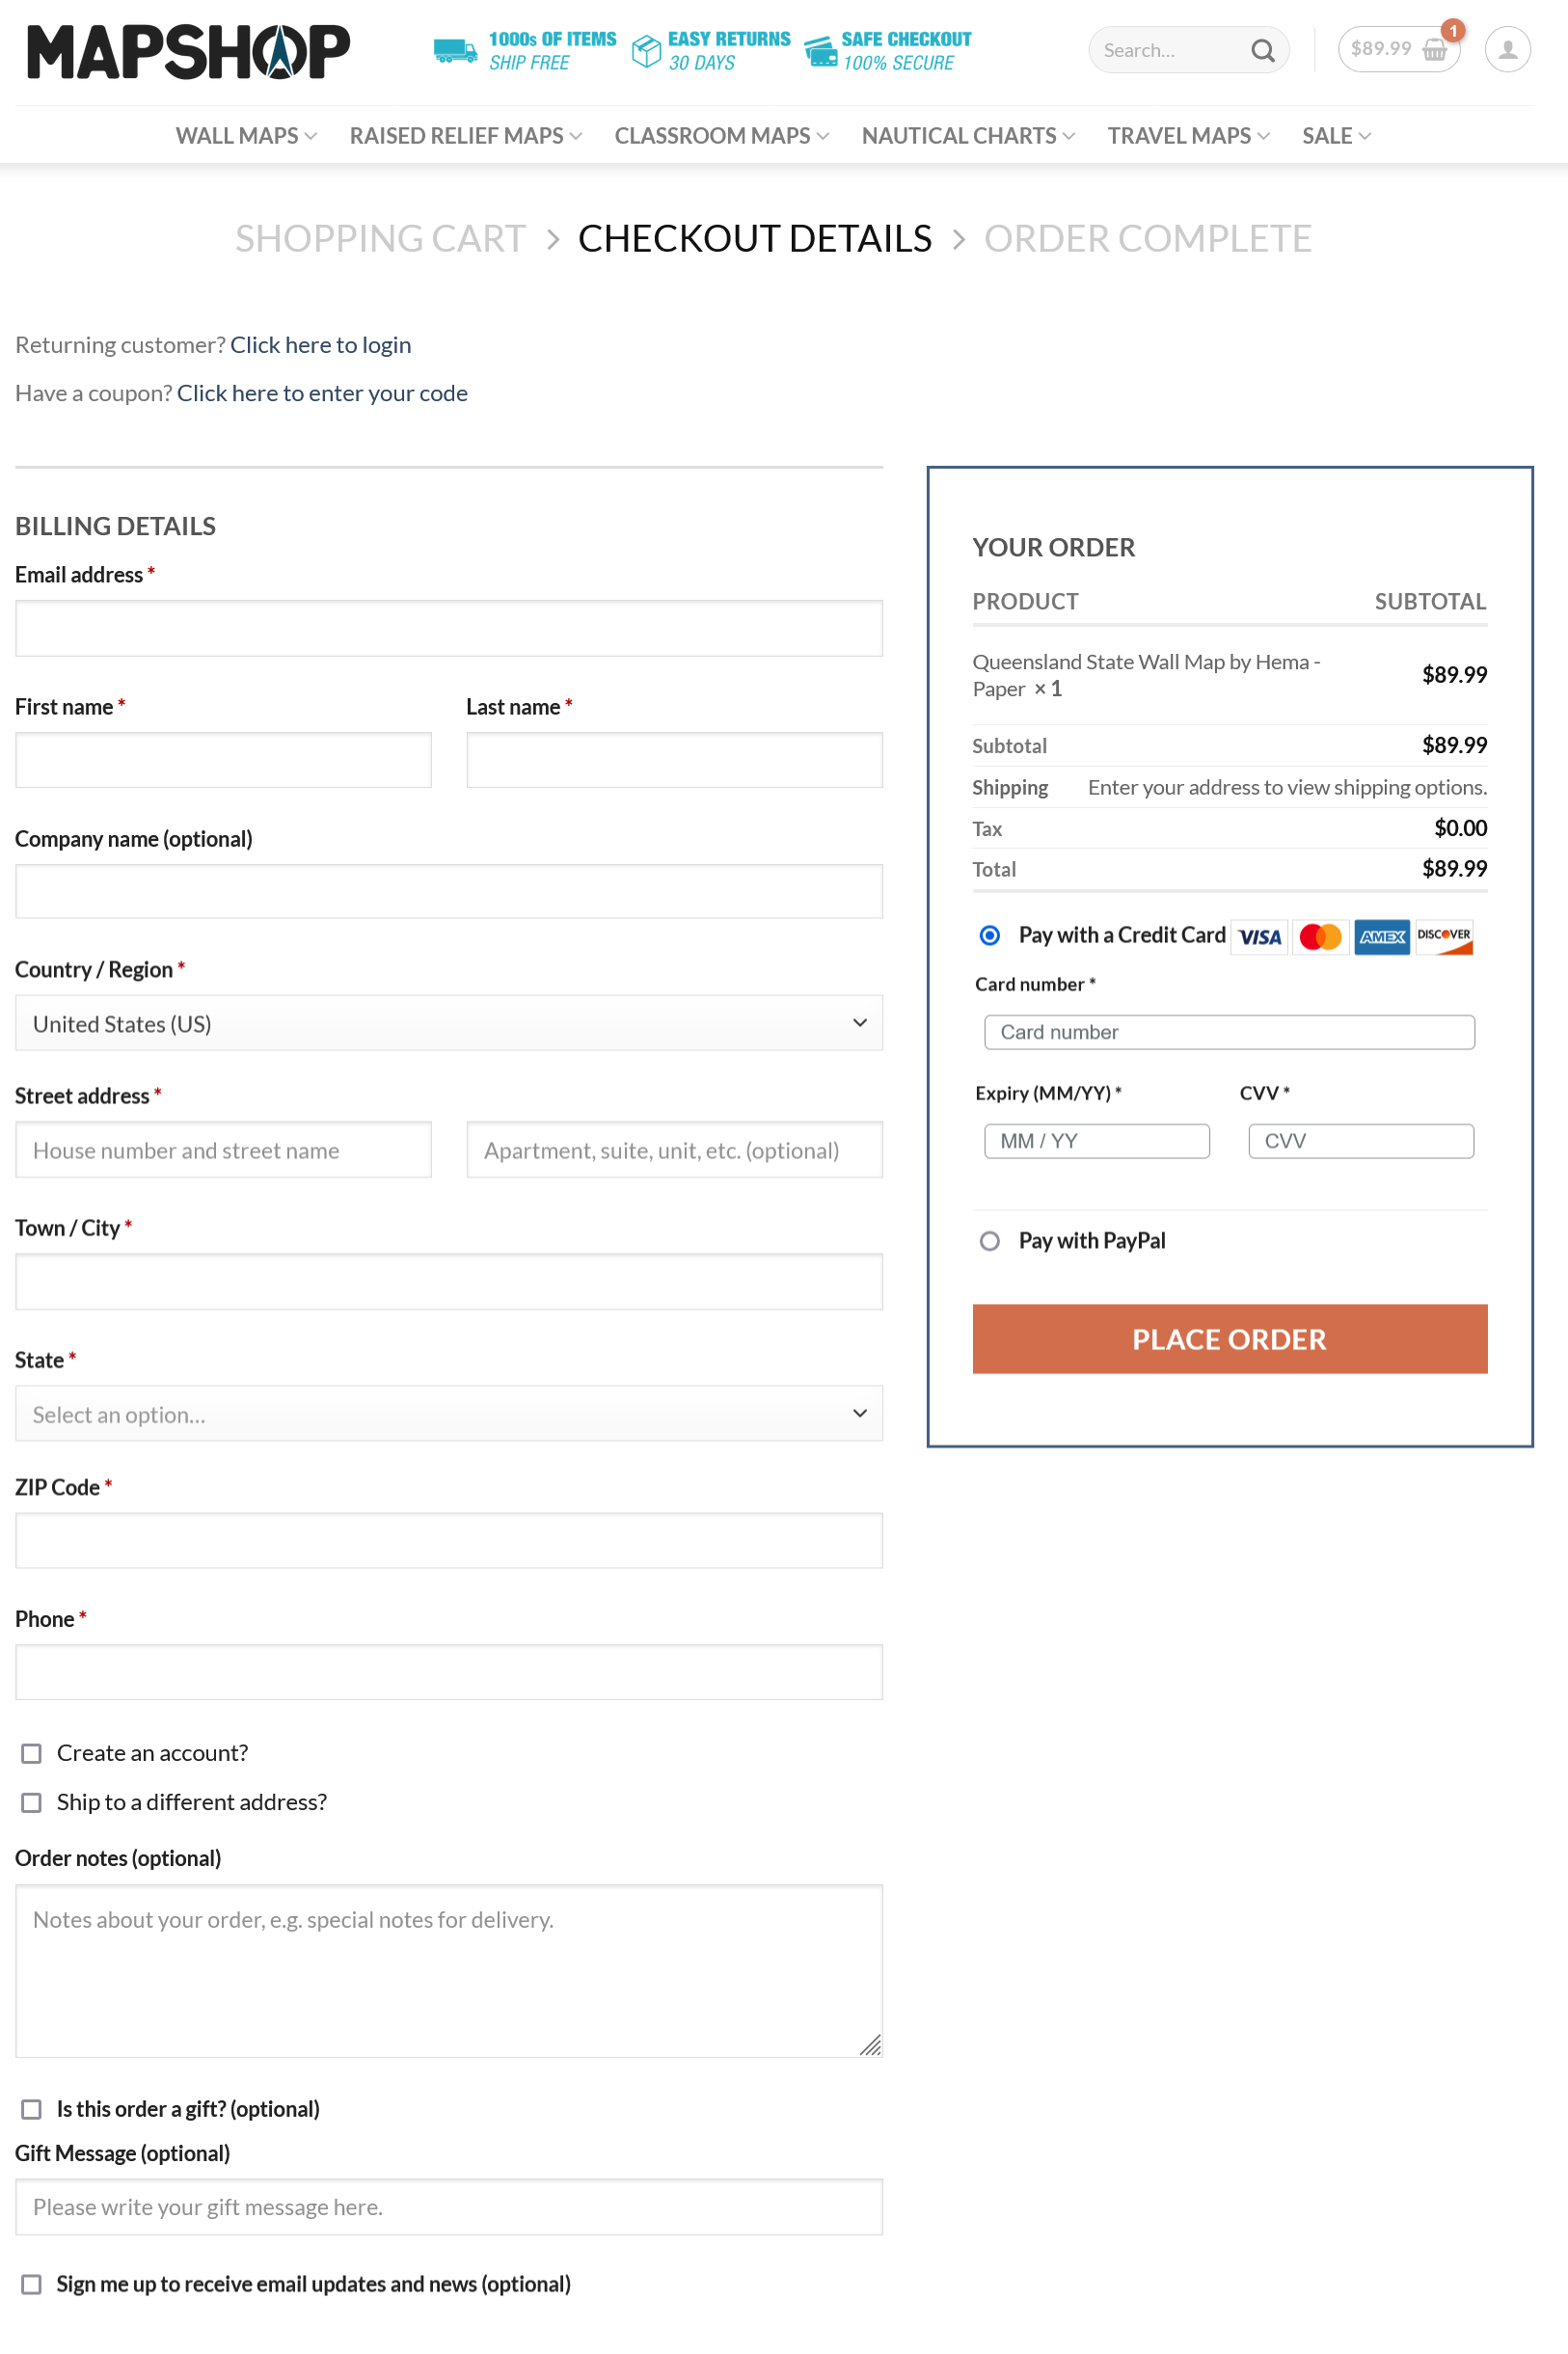
Task: Click the search magnifier icon
Action: tap(1262, 51)
